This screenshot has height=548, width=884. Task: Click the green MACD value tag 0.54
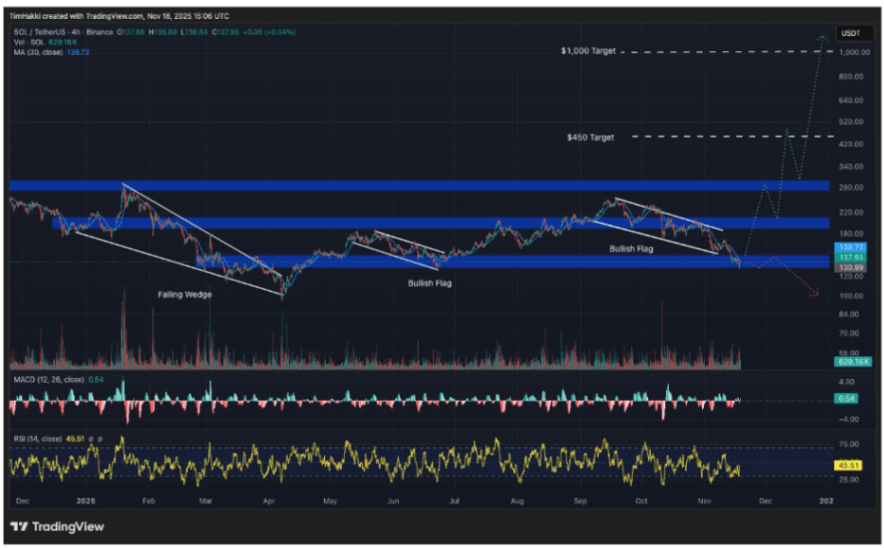click(x=846, y=399)
